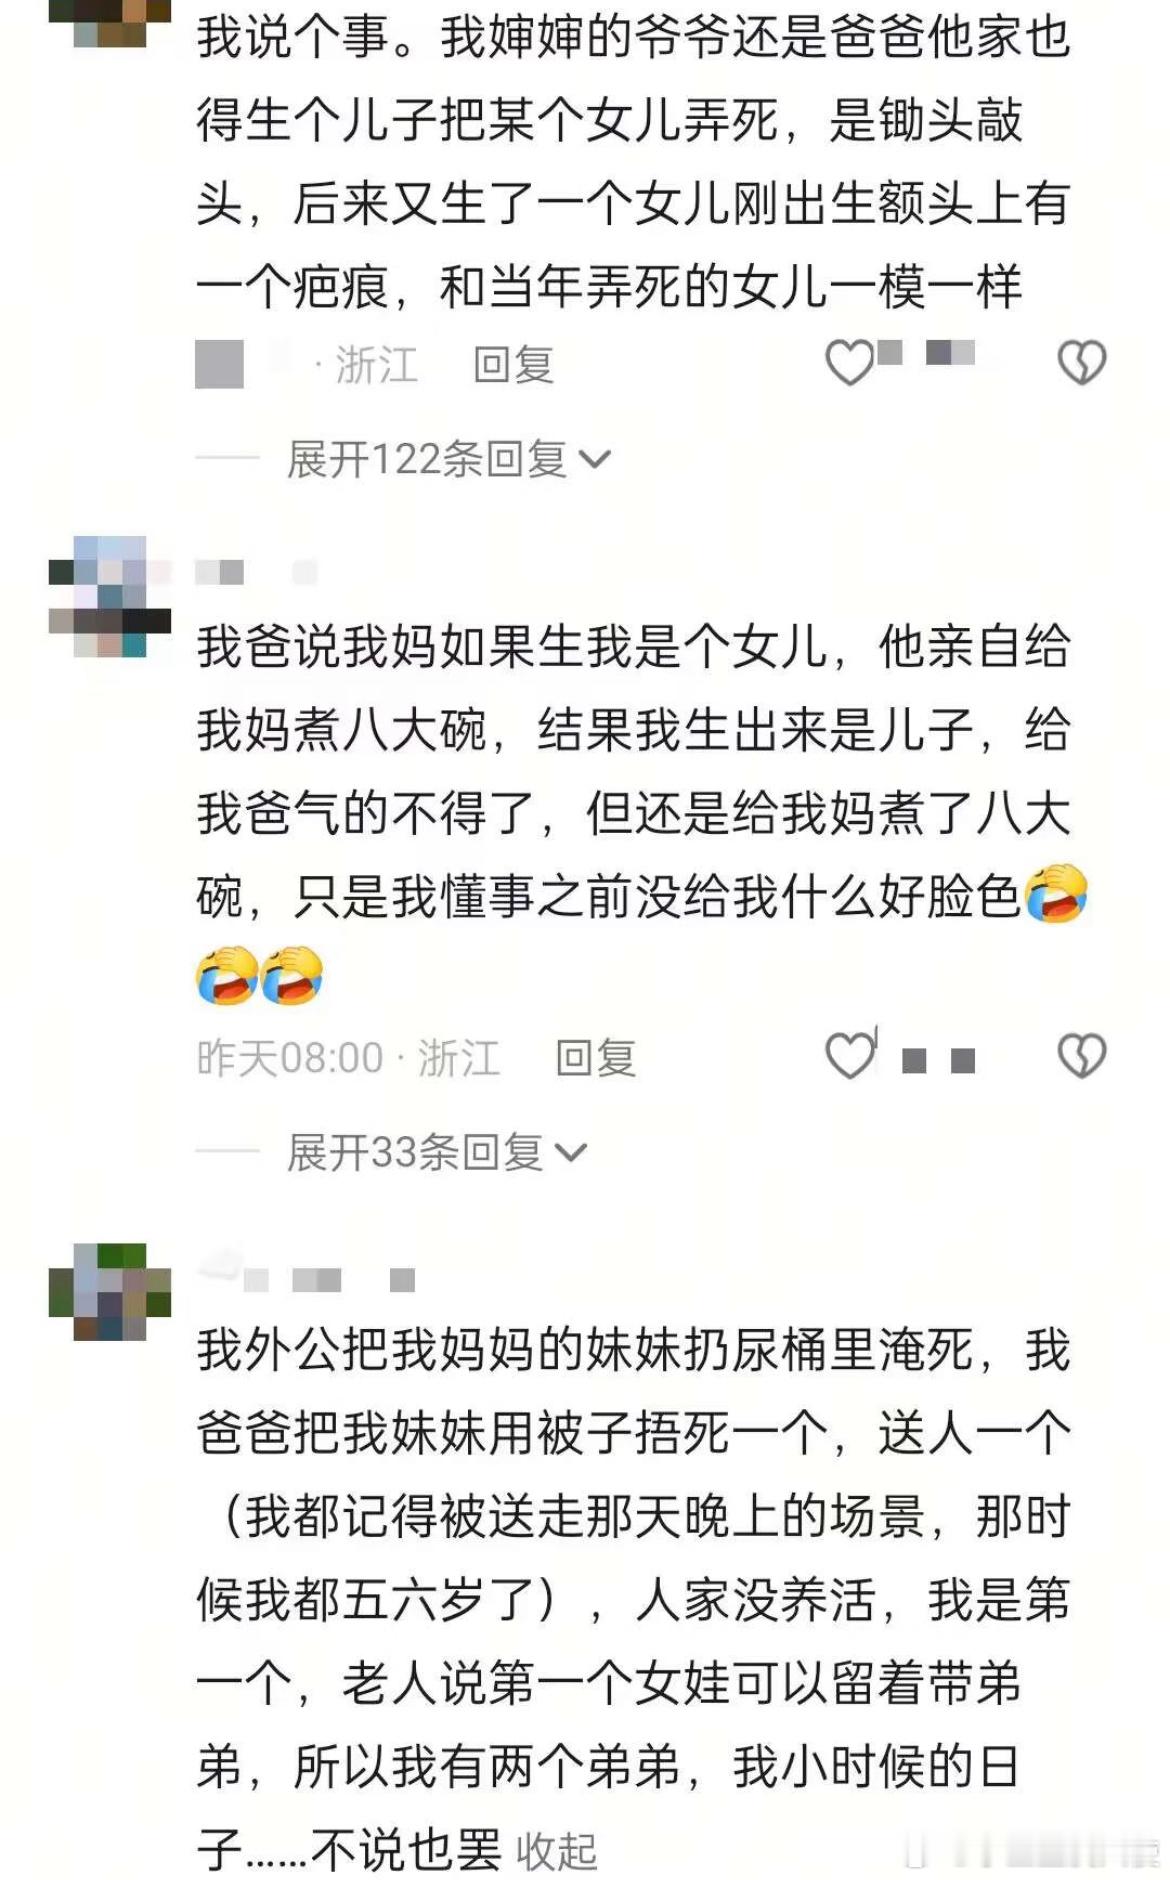Reply to the comment posted 昨天08:00

596,1058
